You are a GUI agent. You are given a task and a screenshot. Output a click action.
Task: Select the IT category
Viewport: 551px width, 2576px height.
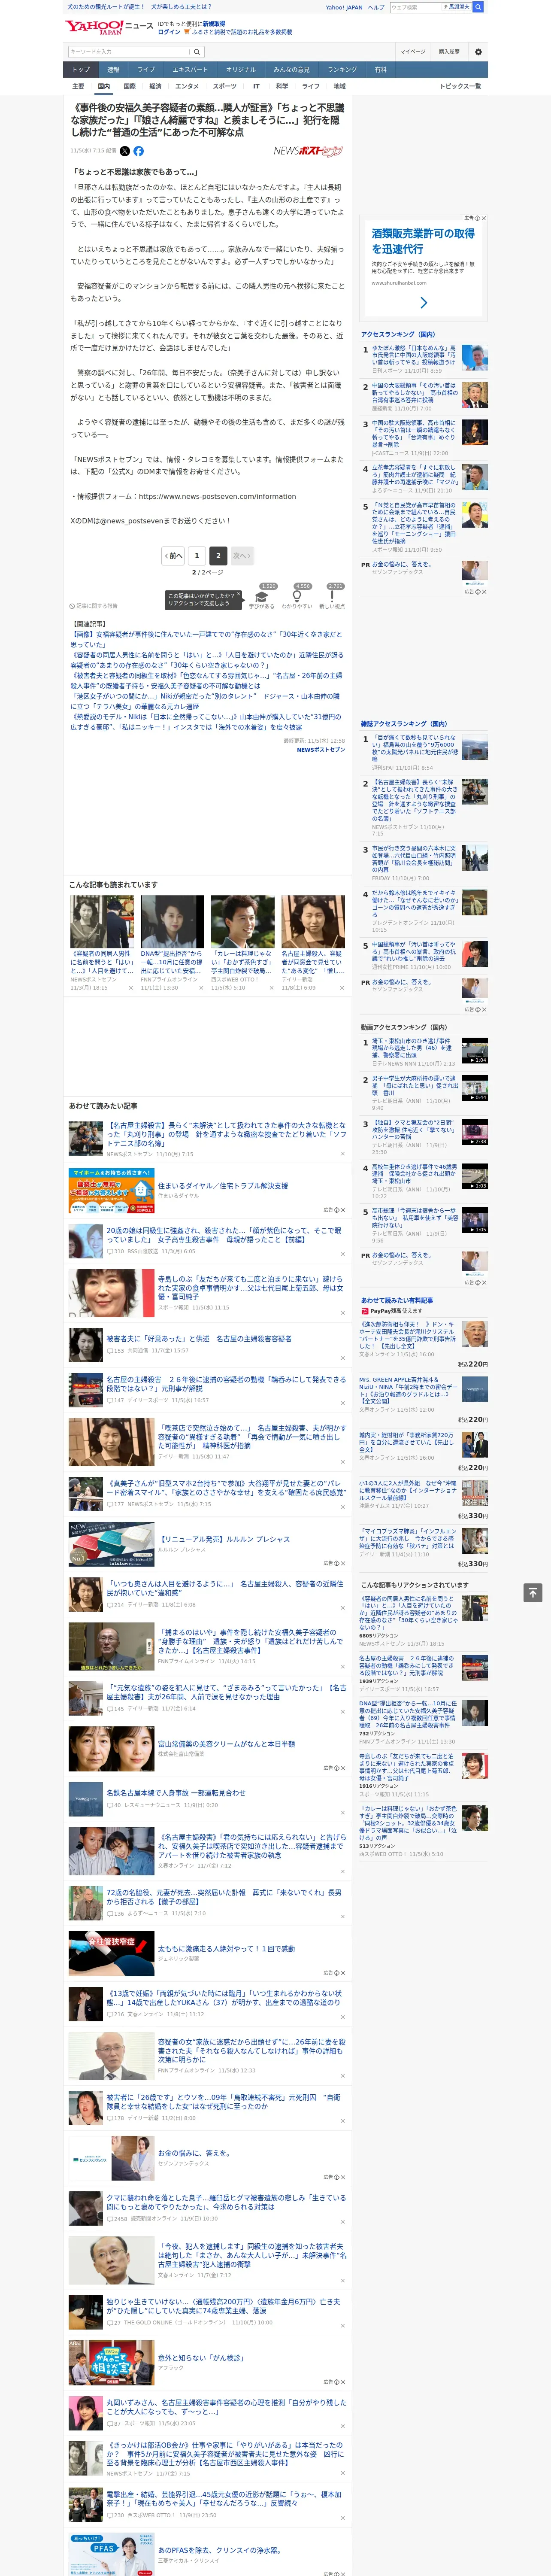click(x=256, y=87)
